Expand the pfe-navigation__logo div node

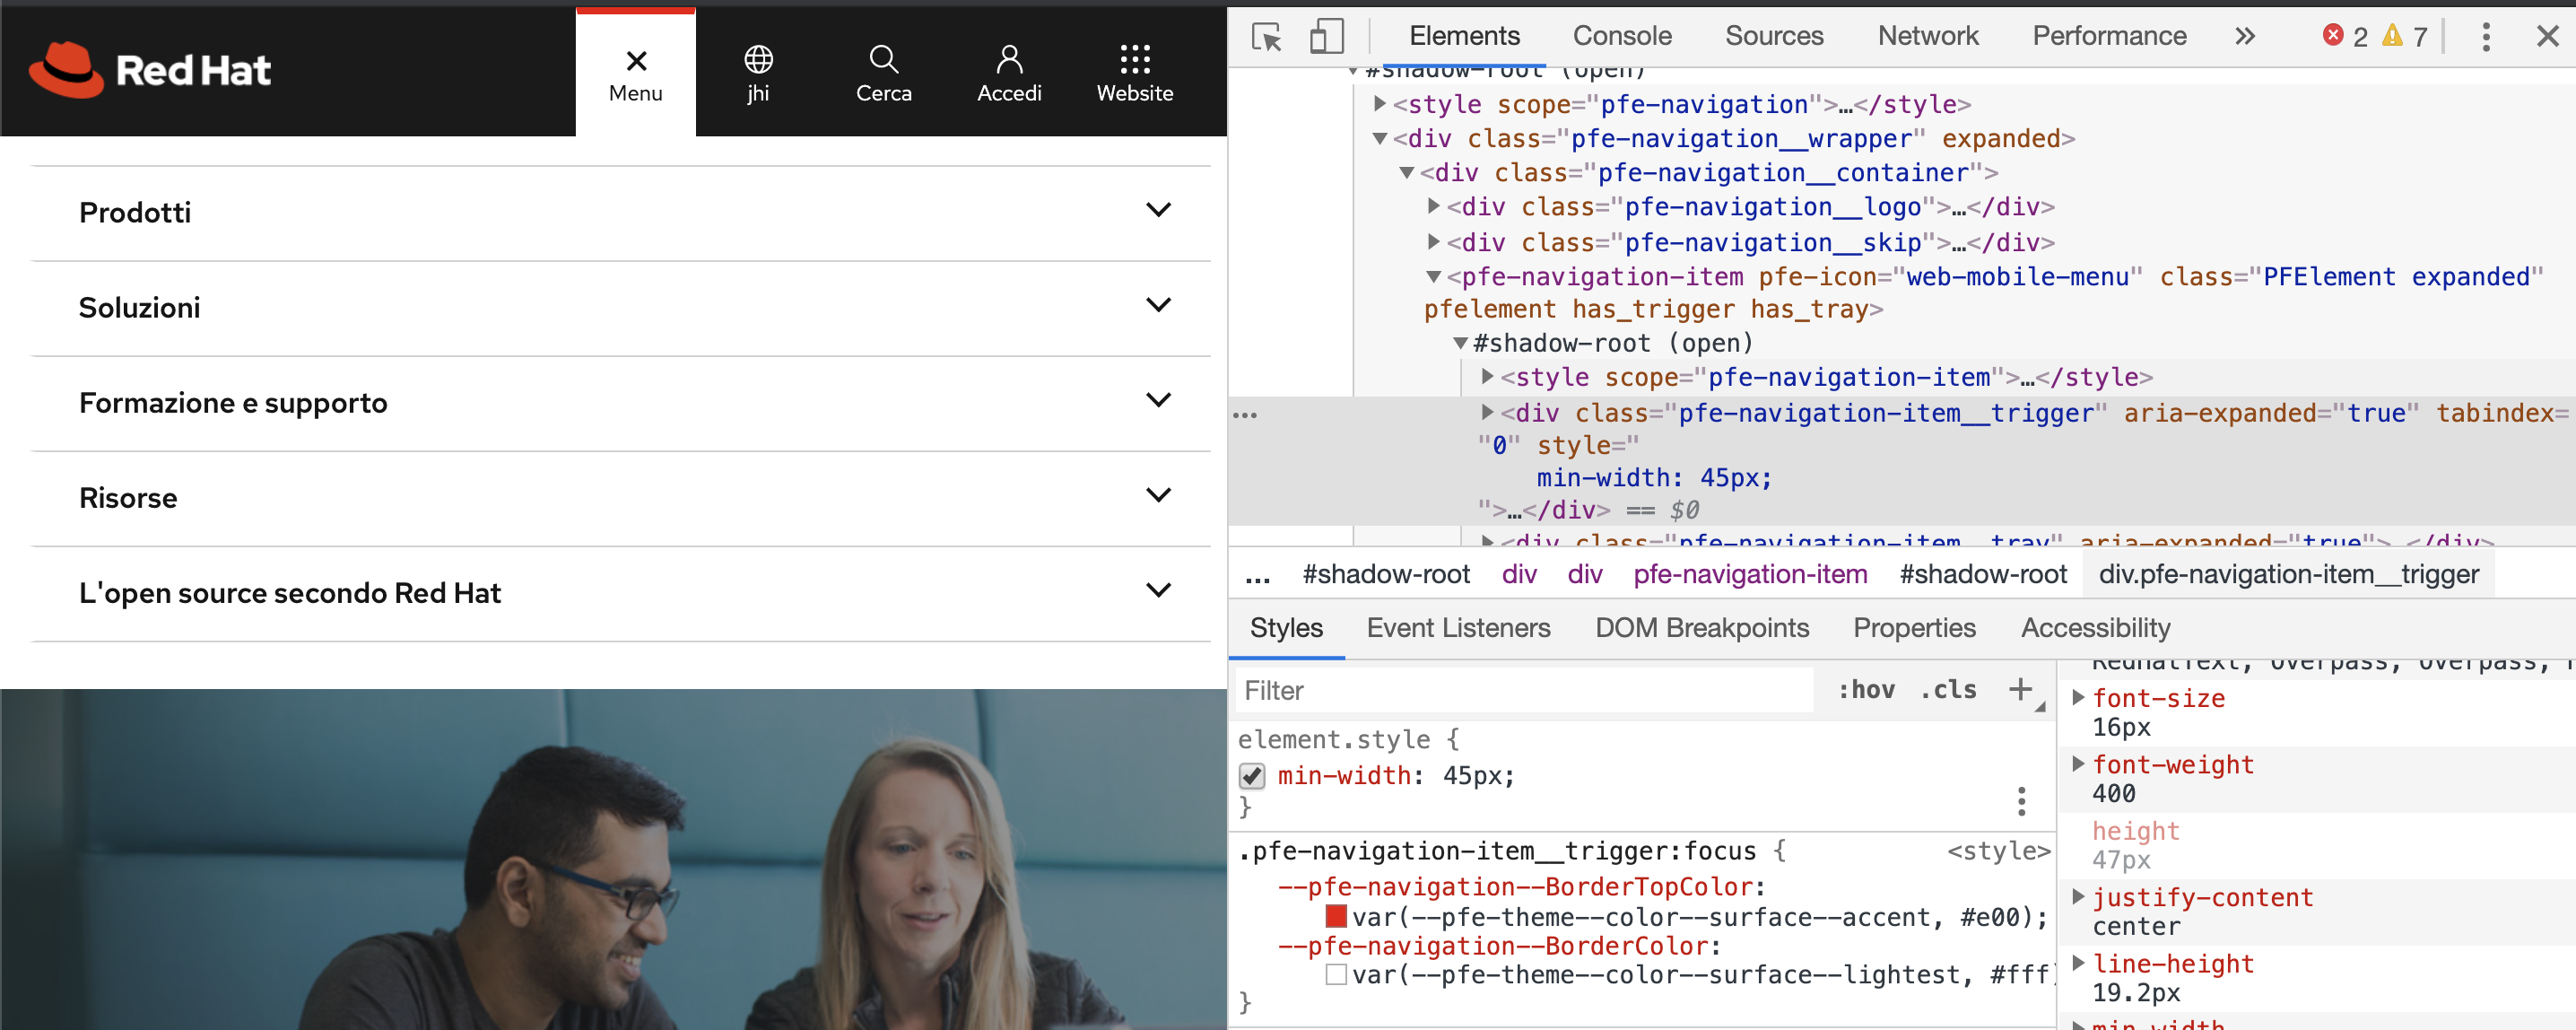click(x=1434, y=207)
